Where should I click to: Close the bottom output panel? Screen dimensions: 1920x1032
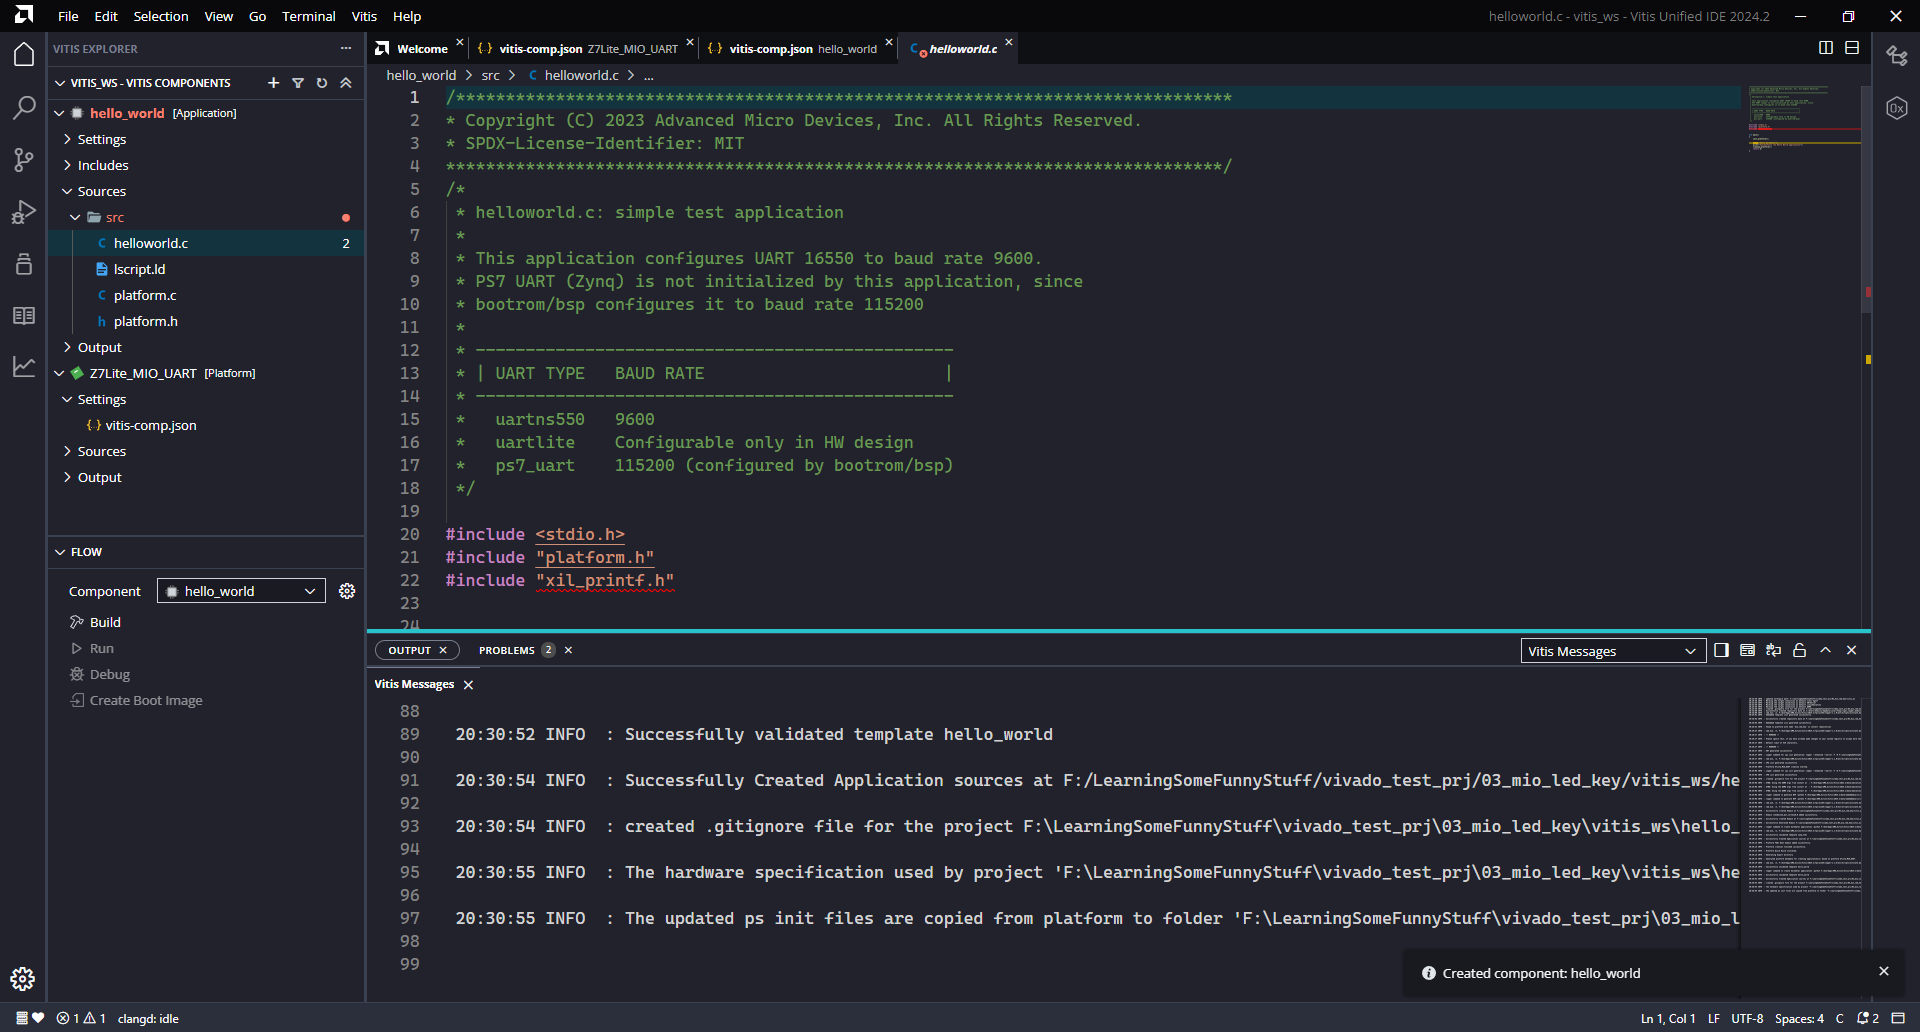(1851, 650)
